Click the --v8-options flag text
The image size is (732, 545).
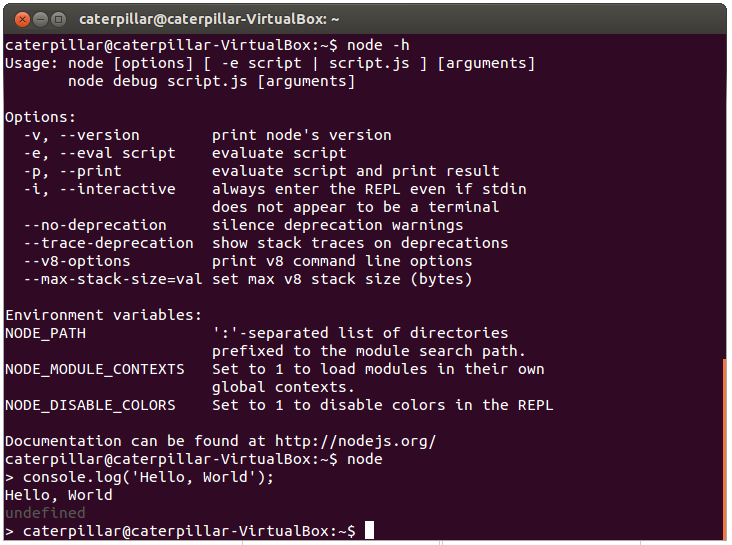pyautogui.click(x=77, y=261)
